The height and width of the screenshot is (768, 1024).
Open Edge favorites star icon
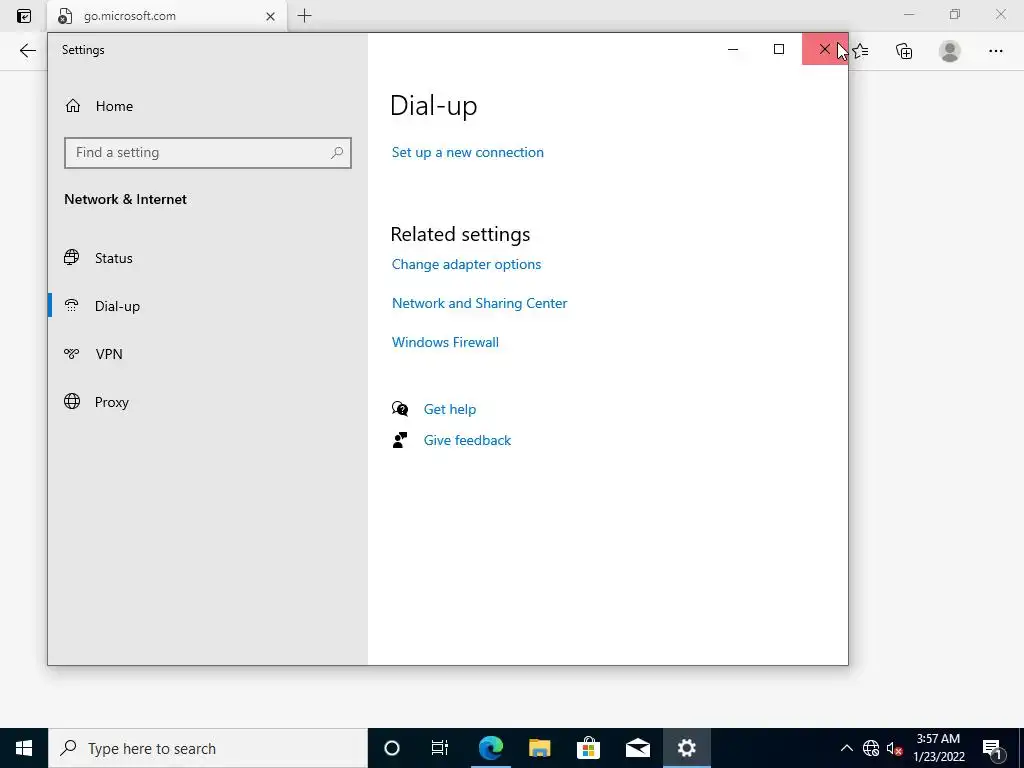click(861, 51)
